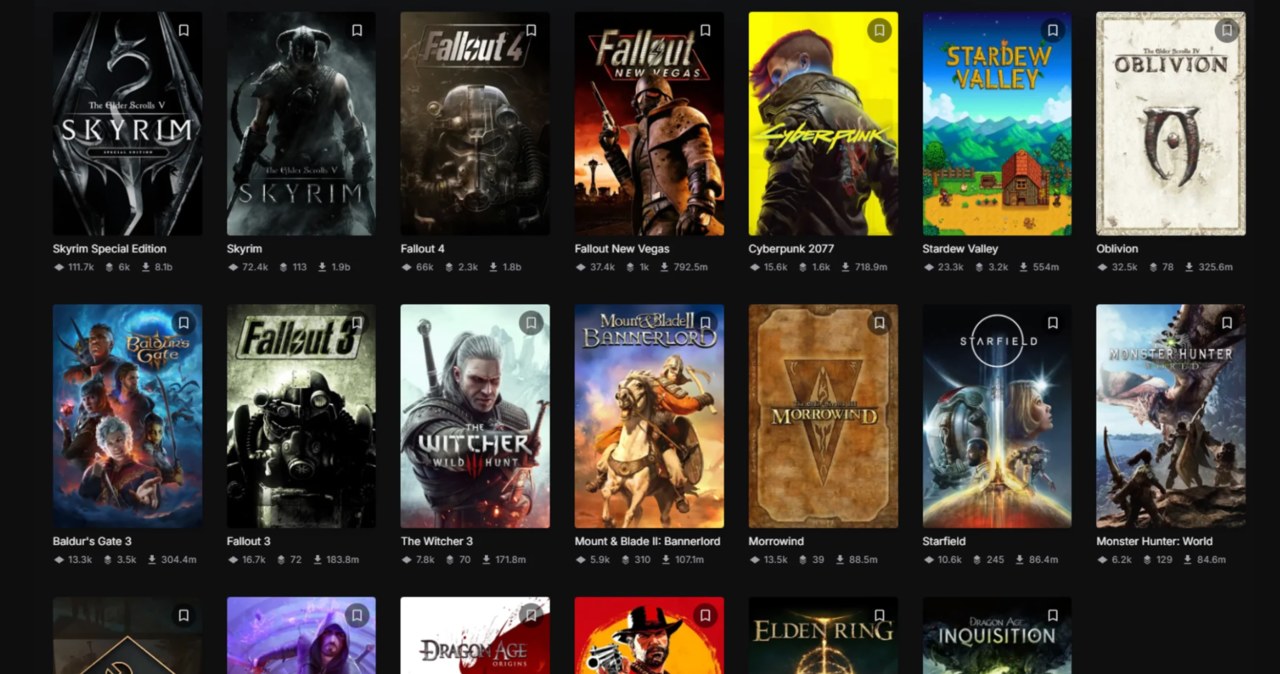Bookmark Morrowind
Image resolution: width=1280 pixels, height=674 pixels.
(x=879, y=323)
